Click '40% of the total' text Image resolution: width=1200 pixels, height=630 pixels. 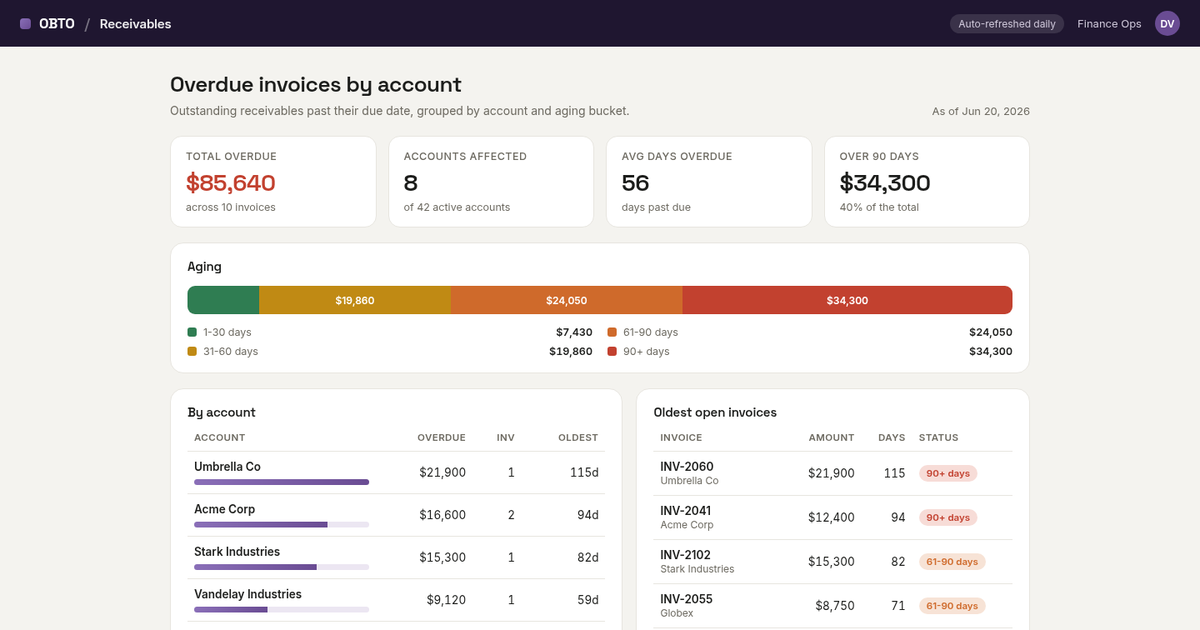coord(879,207)
